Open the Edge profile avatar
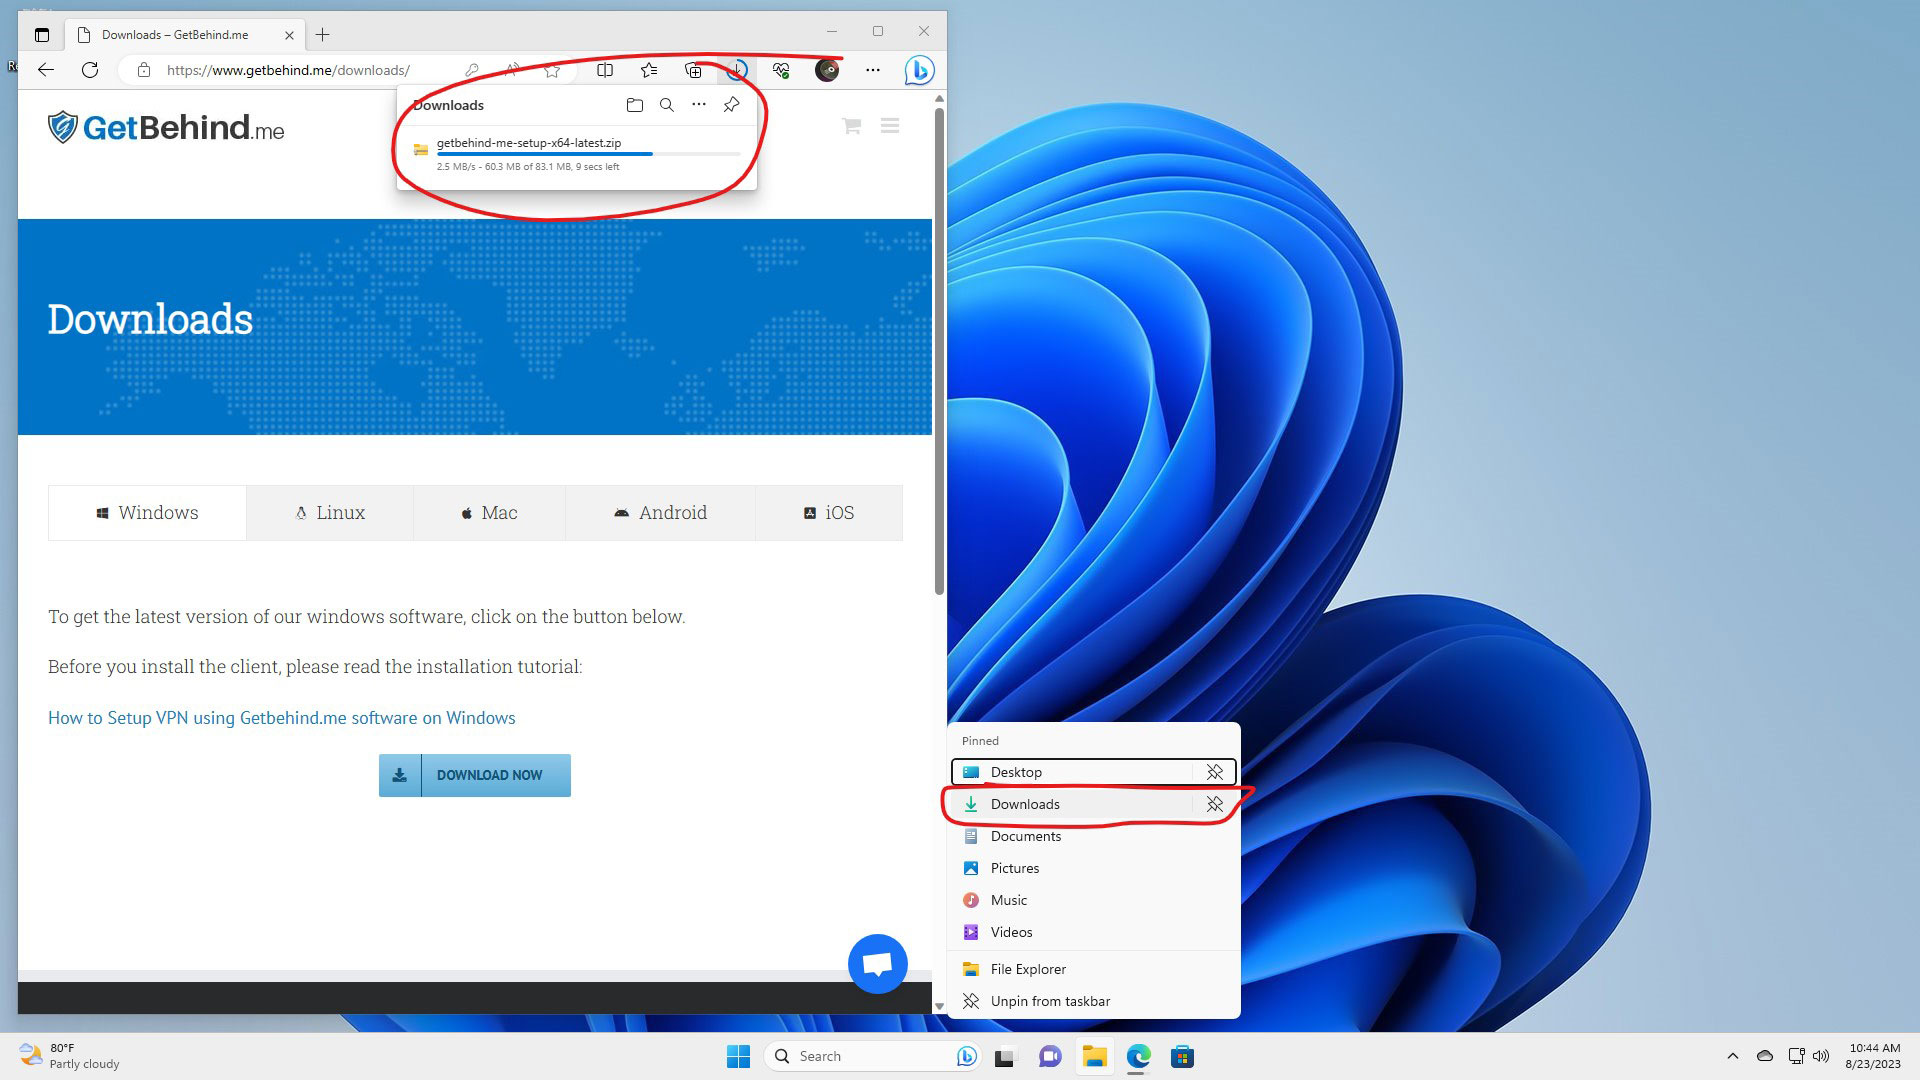The height and width of the screenshot is (1080, 1920). [x=827, y=70]
